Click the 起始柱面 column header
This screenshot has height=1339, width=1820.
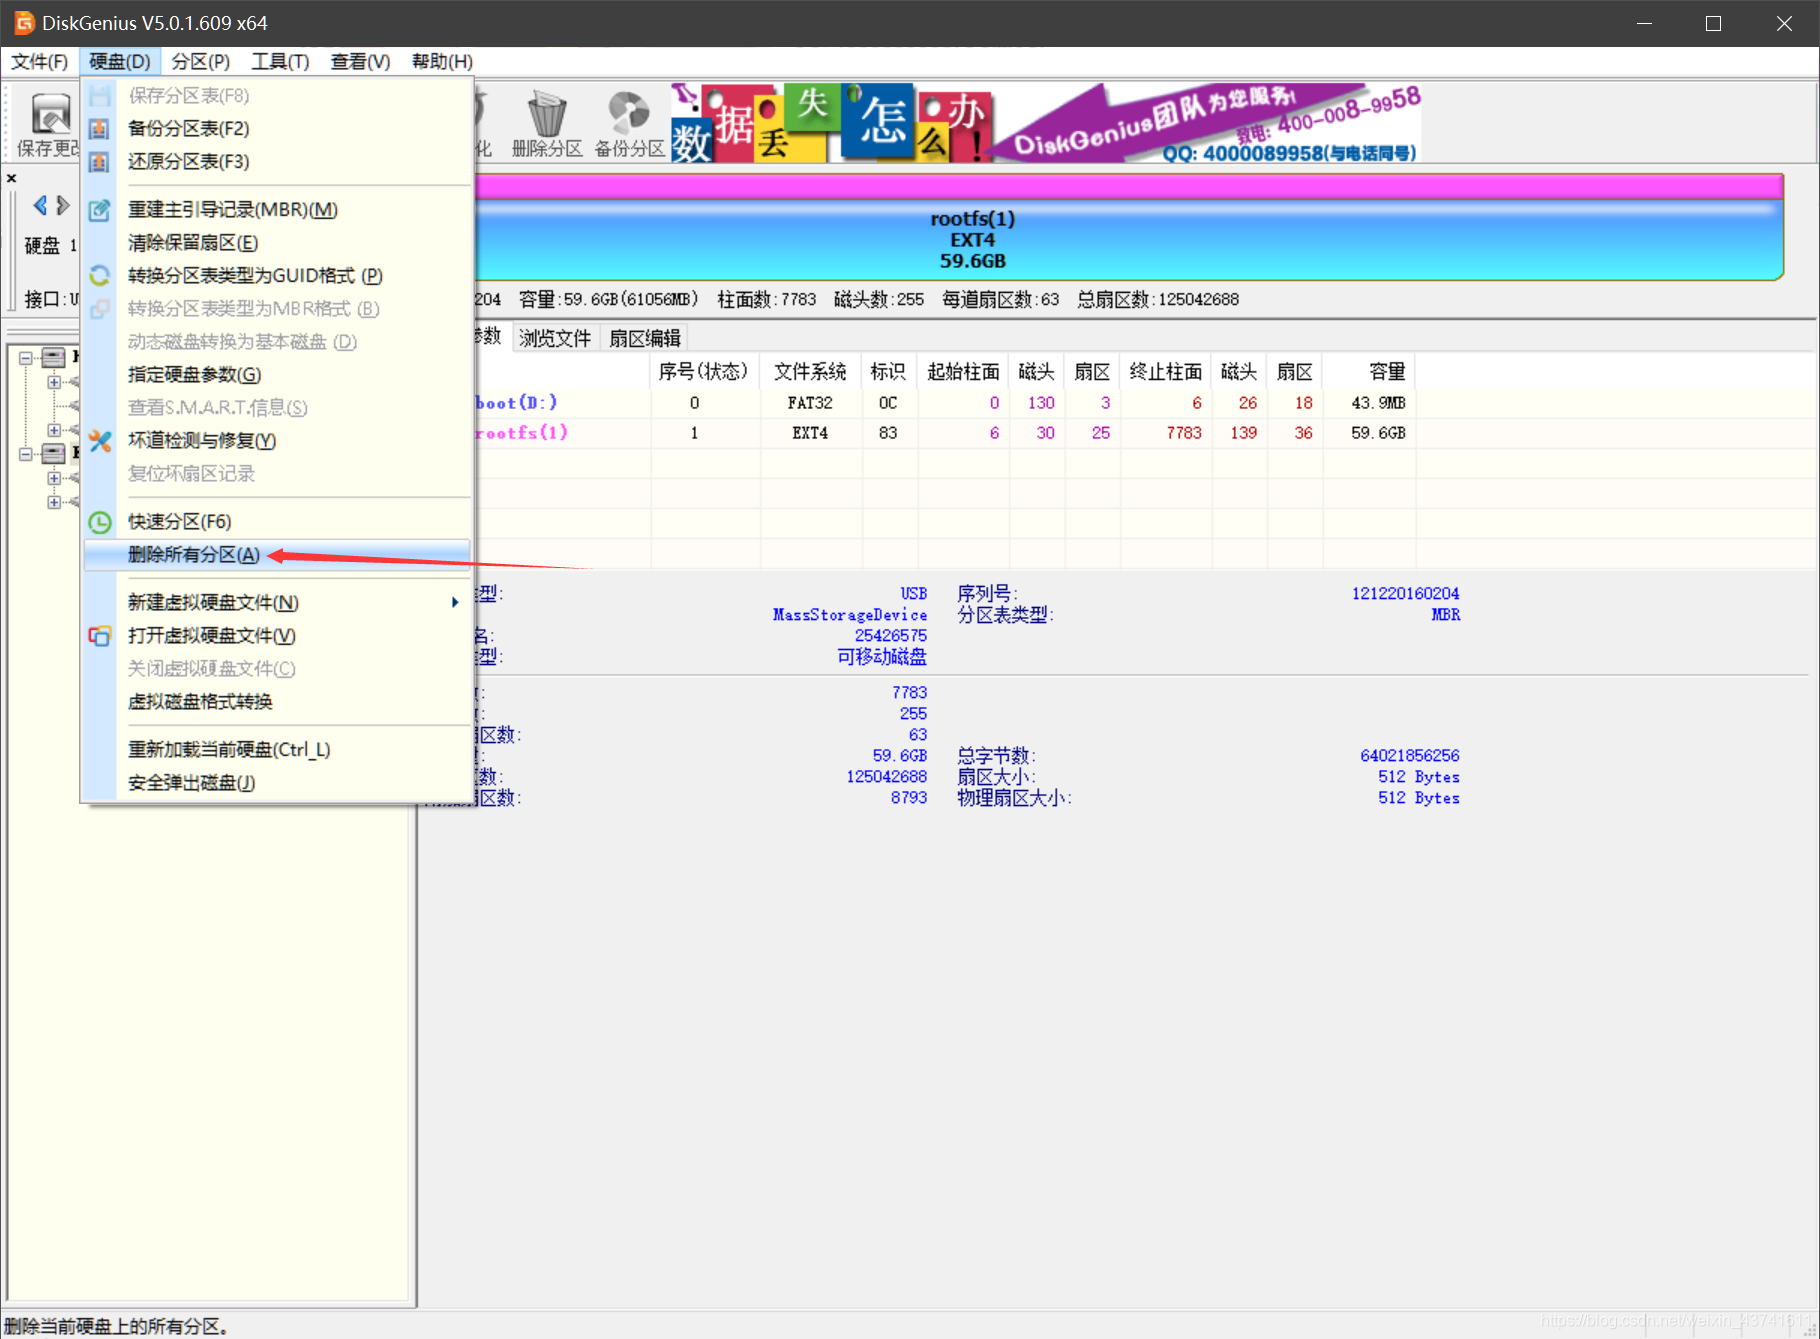(963, 372)
